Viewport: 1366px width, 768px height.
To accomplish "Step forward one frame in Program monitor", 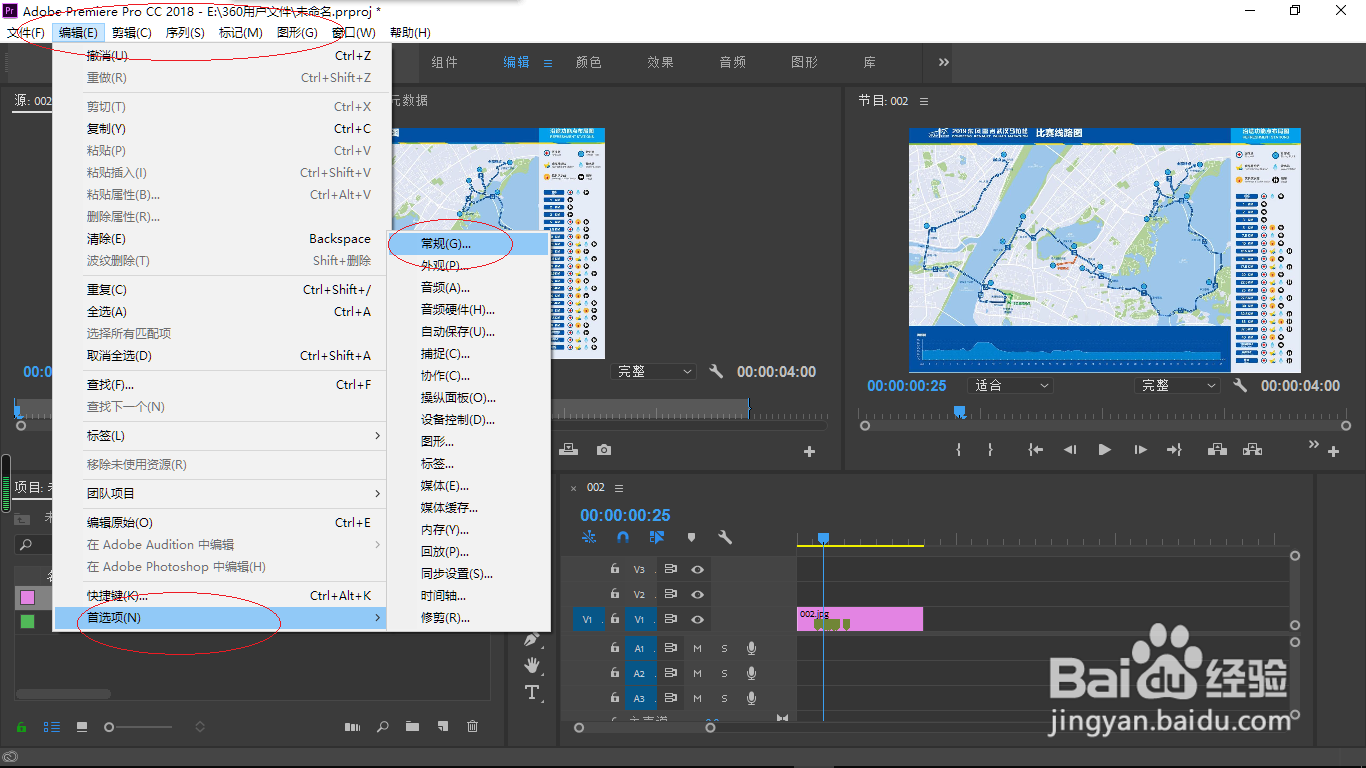I will (x=1140, y=450).
